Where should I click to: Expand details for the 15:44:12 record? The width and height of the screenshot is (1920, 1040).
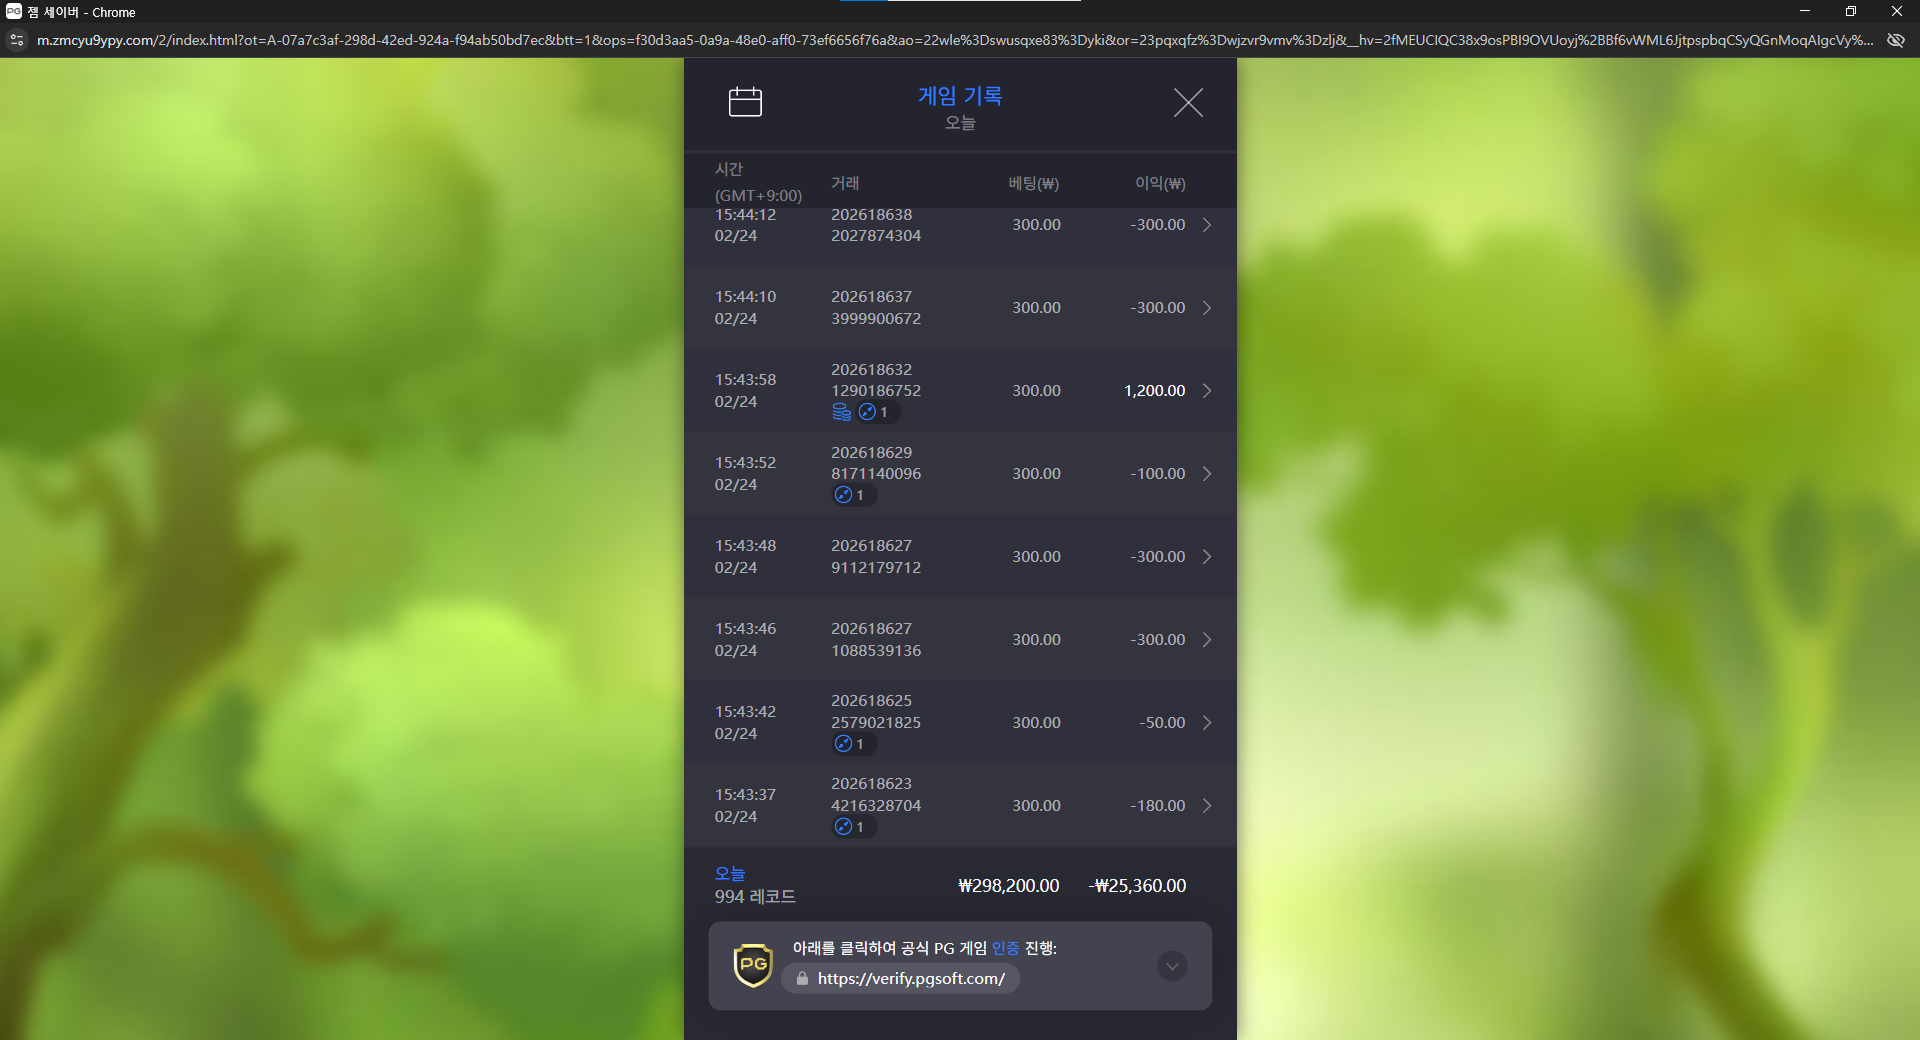coord(1207,225)
